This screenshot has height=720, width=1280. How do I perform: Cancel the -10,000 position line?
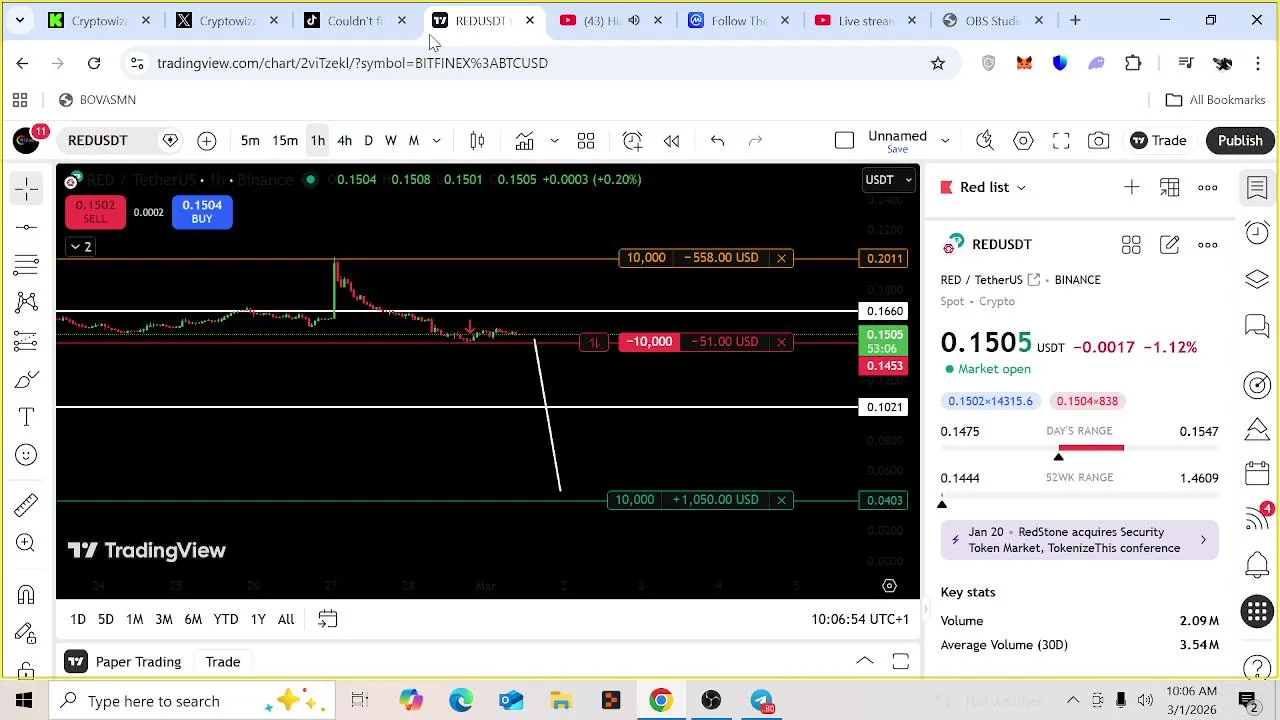click(781, 342)
